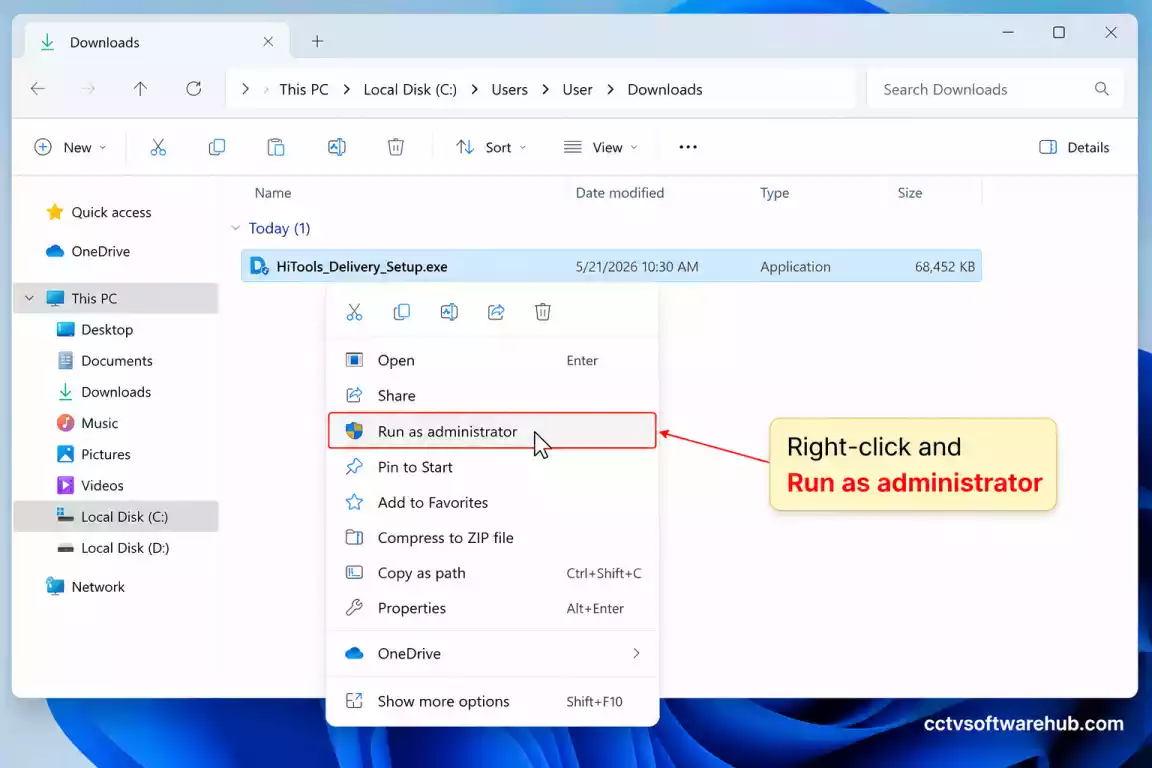Click the HiTools_Delivery_Setup.exe file icon
The image size is (1152, 768).
click(259, 266)
